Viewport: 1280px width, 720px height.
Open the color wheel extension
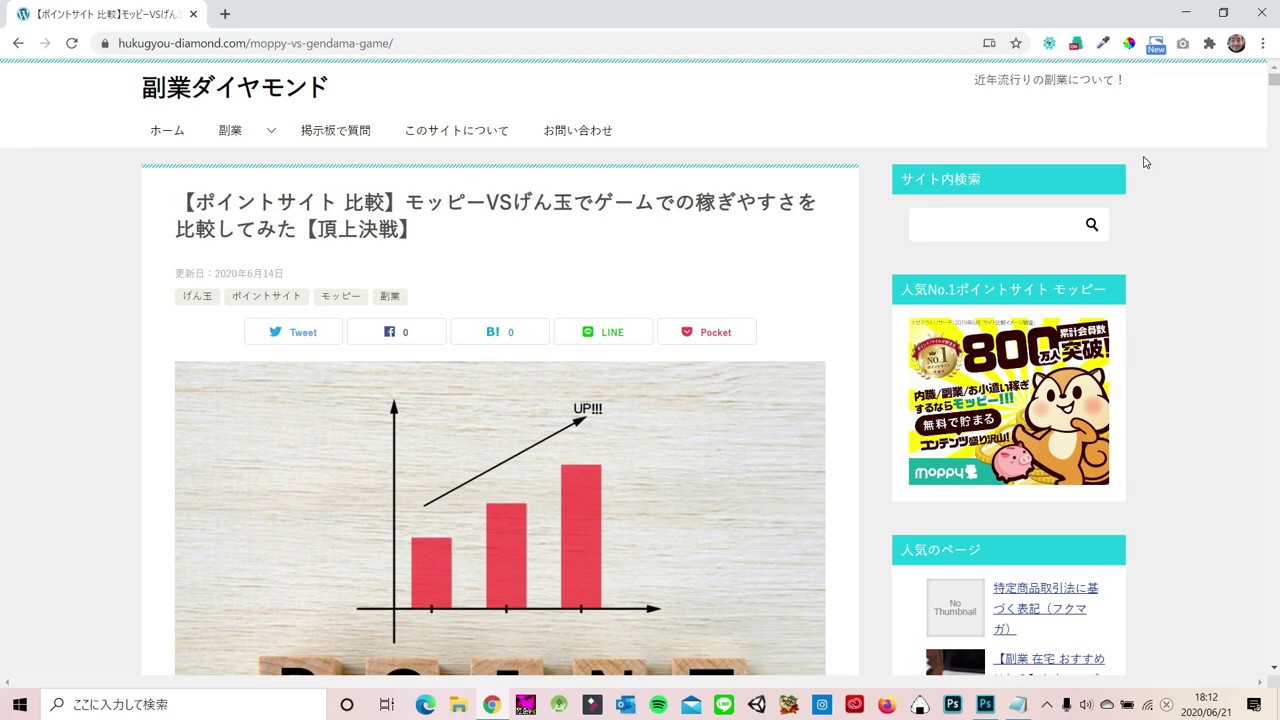pyautogui.click(x=1129, y=43)
